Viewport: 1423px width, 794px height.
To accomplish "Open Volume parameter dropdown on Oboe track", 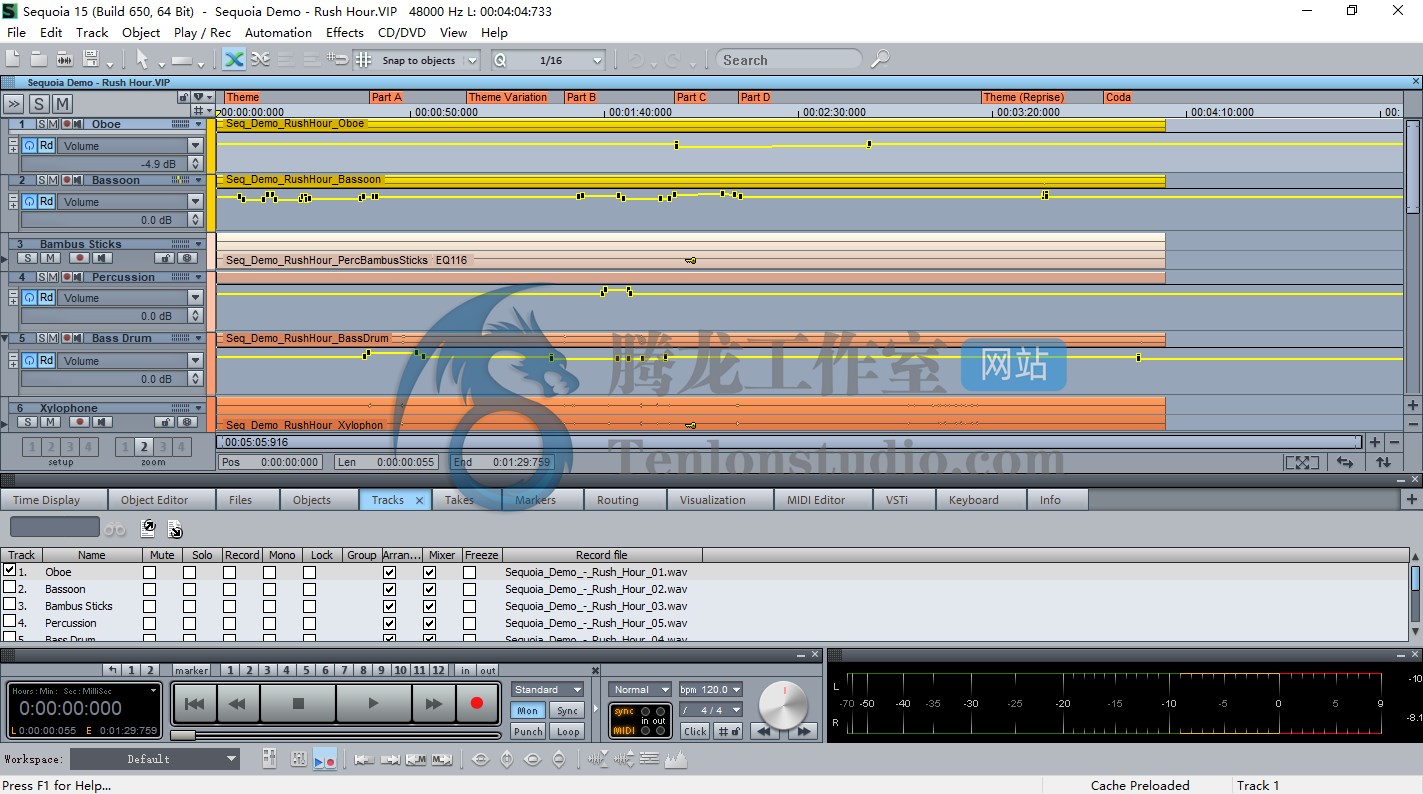I will click(196, 146).
